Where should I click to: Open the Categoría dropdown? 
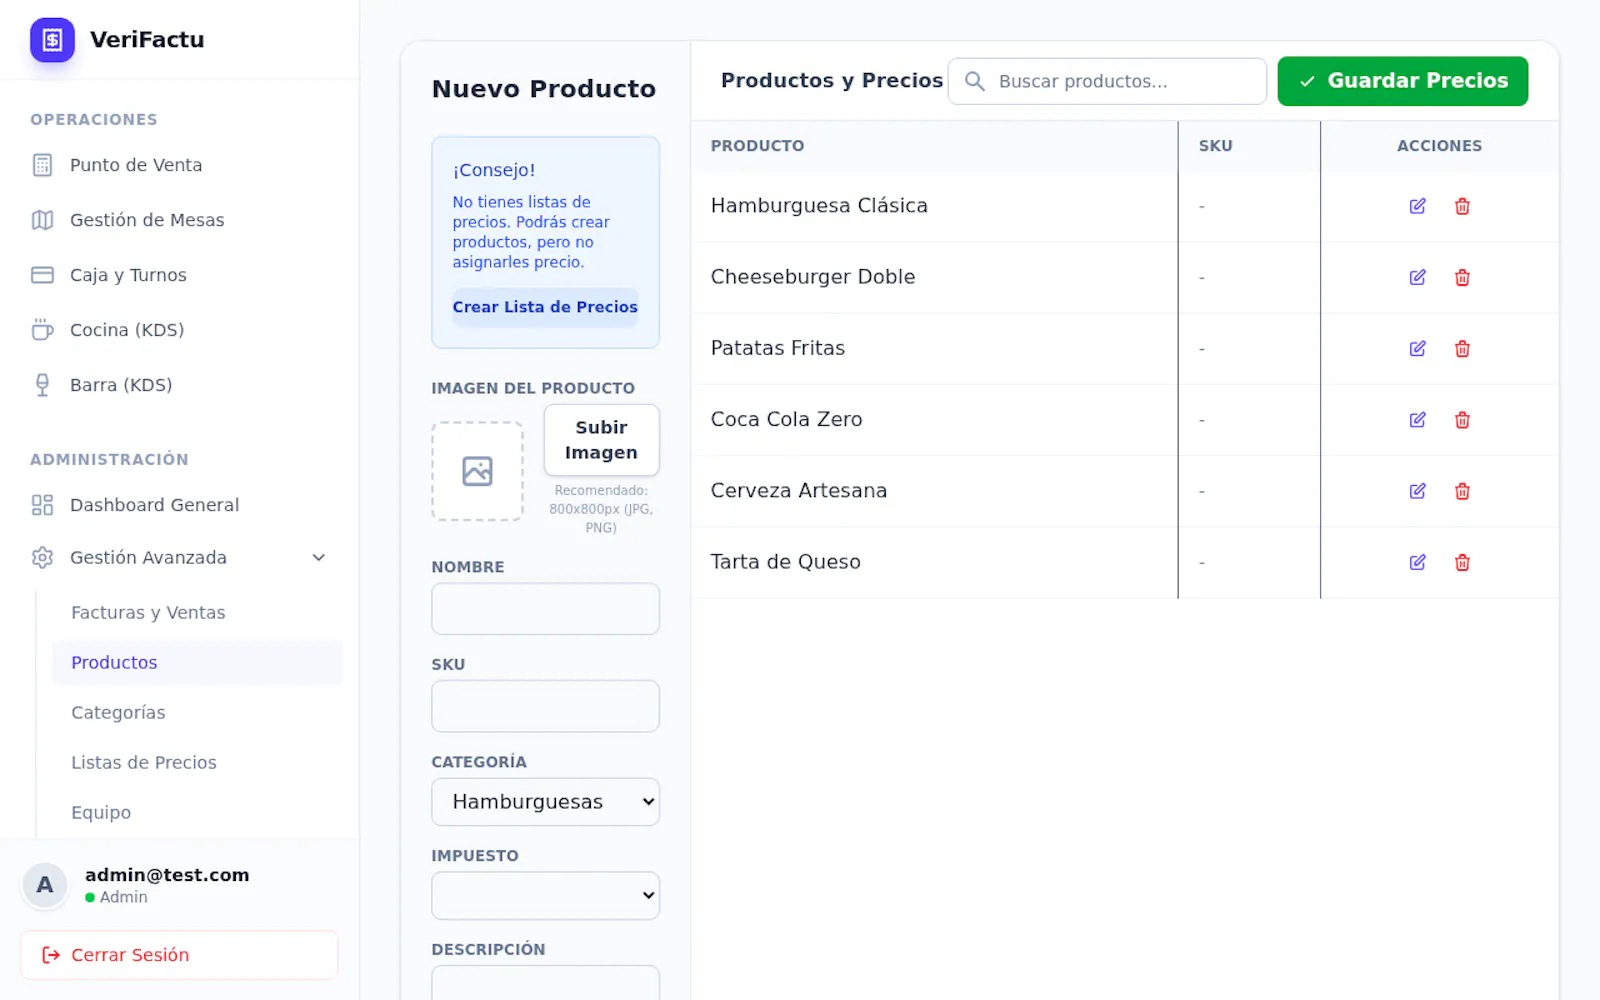coord(545,802)
